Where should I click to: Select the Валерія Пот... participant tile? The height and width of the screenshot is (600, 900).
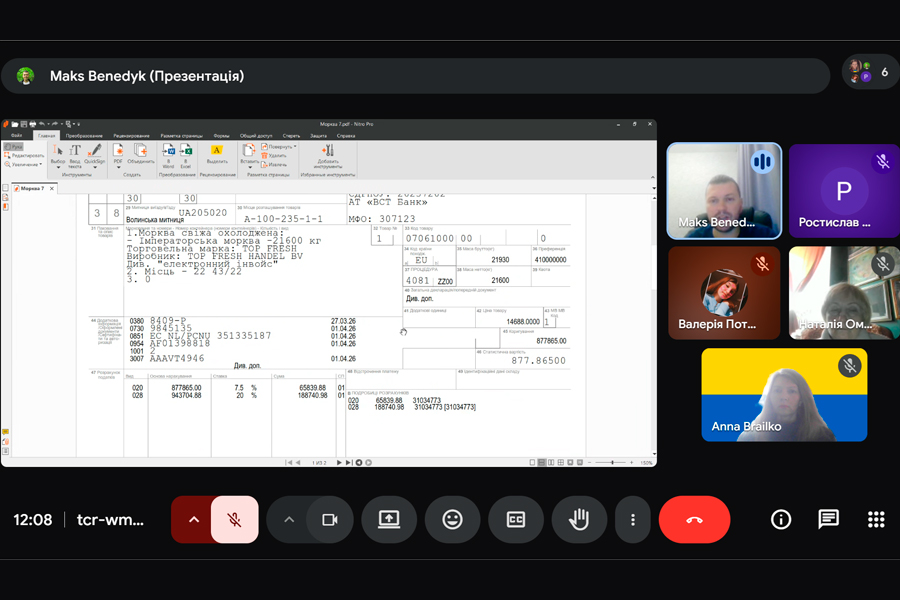[724, 293]
